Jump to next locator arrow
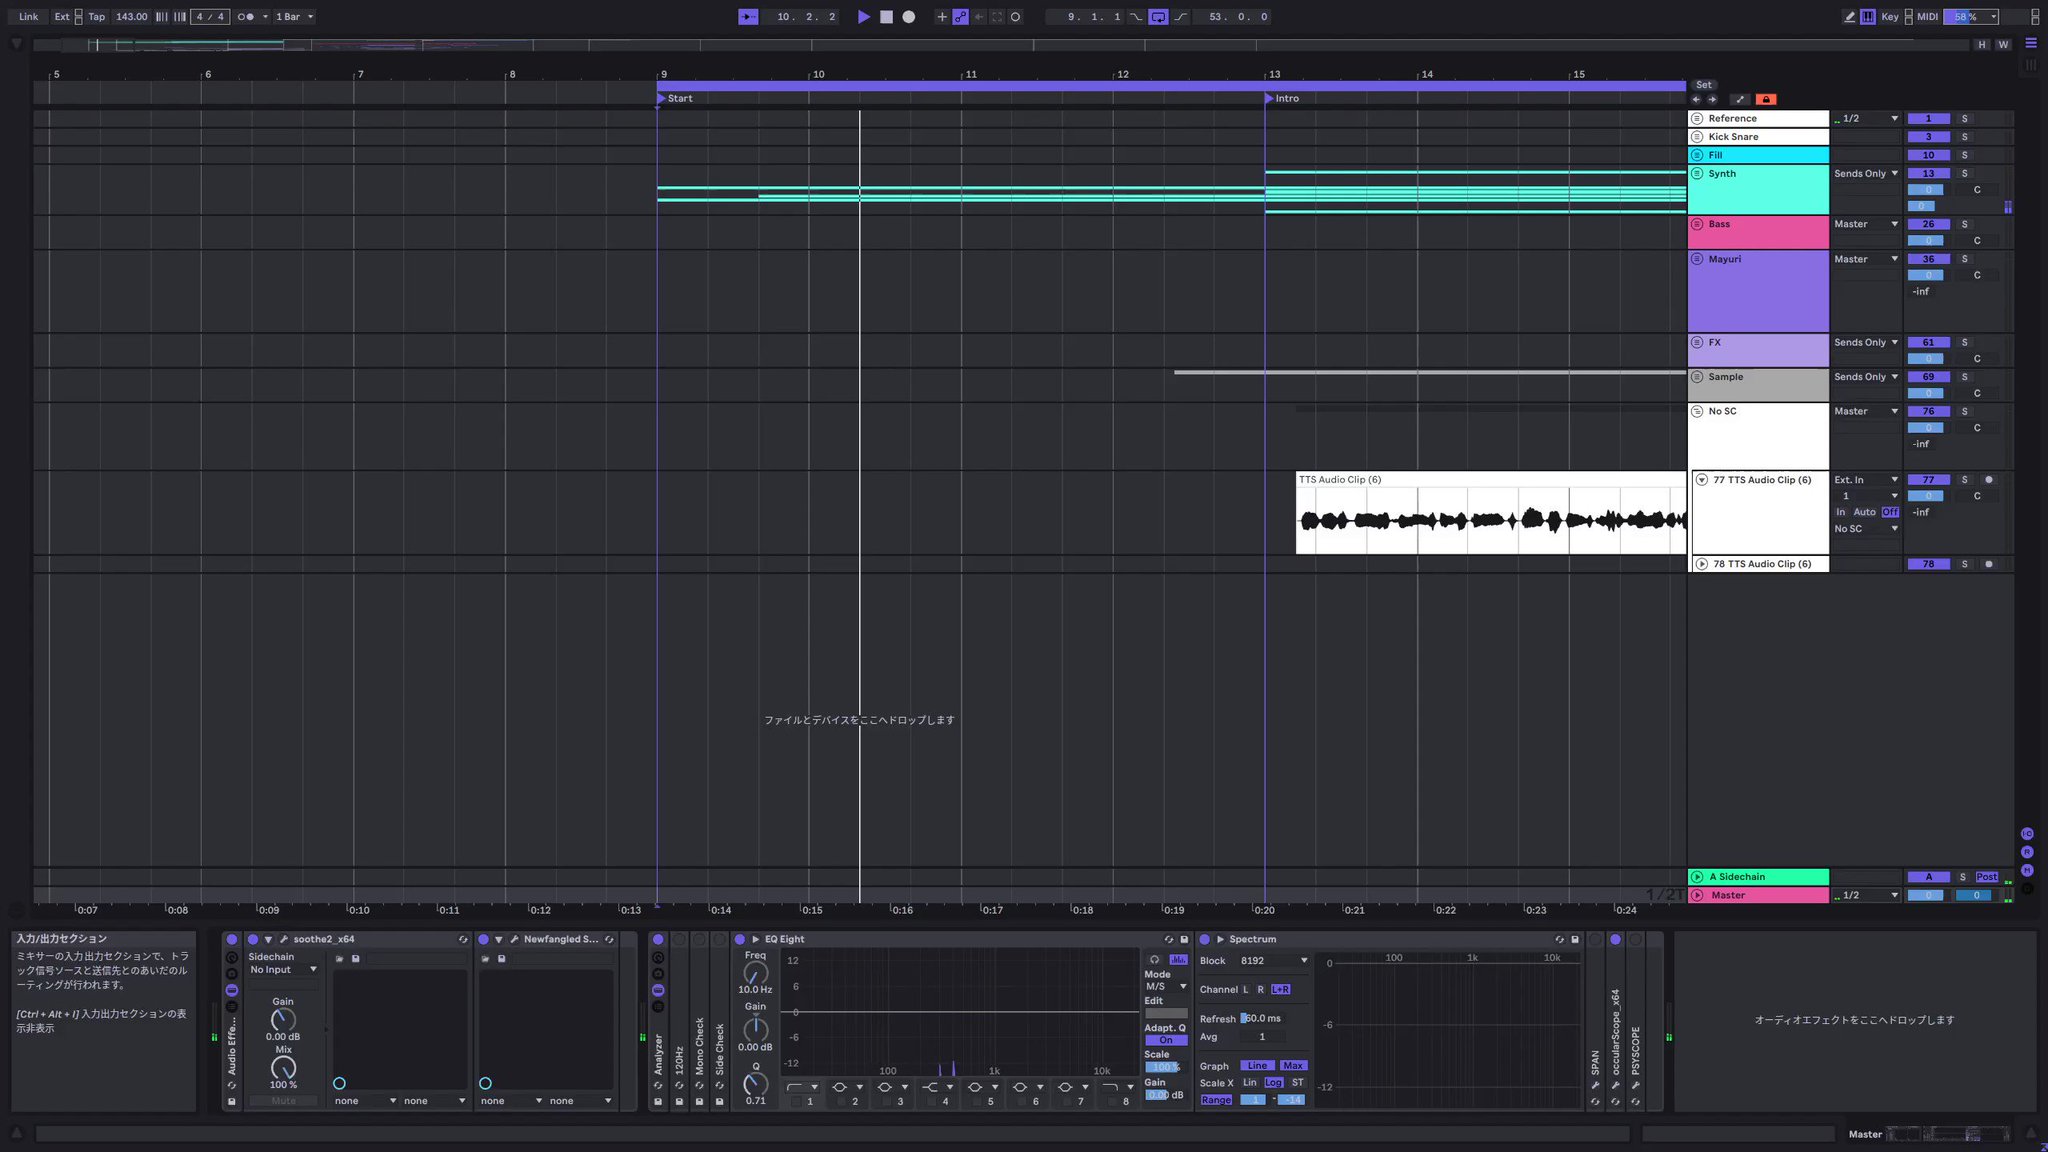The image size is (2048, 1152). coord(1712,99)
